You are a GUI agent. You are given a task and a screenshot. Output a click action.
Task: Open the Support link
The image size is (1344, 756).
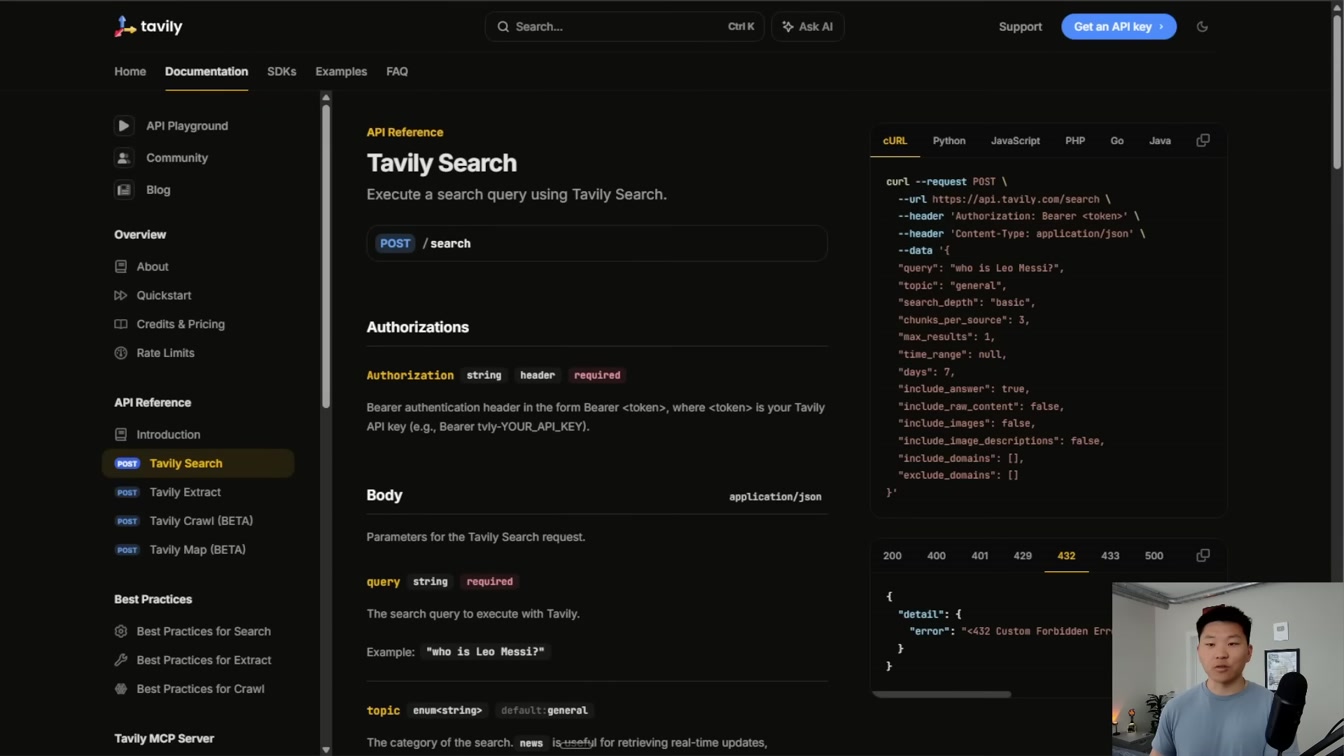(1020, 27)
